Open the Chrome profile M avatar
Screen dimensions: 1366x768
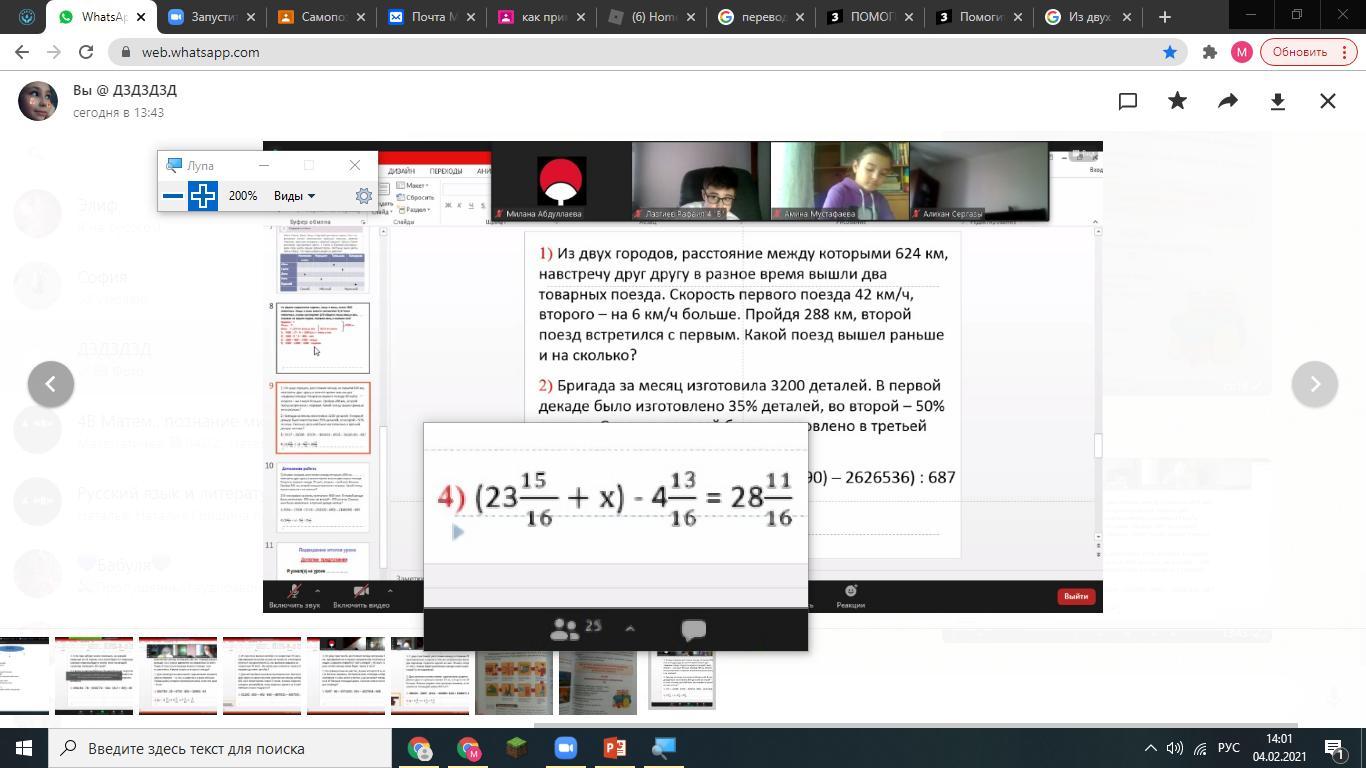pos(1242,52)
